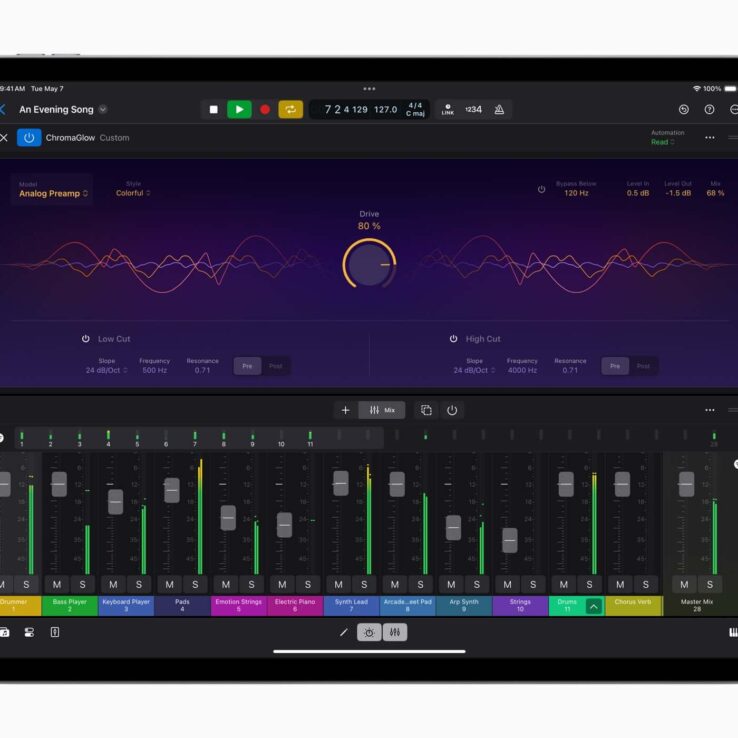Screen dimensions: 738x738
Task: Select Low Cut Pre button
Action: [x=248, y=366]
